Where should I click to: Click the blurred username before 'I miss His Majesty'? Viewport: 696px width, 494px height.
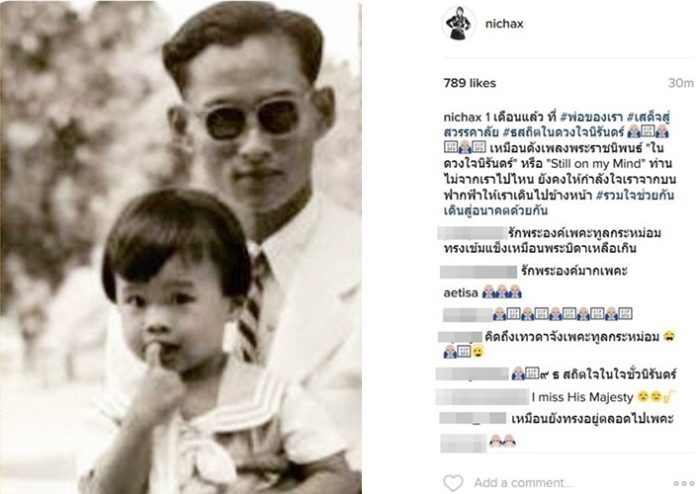[482, 397]
